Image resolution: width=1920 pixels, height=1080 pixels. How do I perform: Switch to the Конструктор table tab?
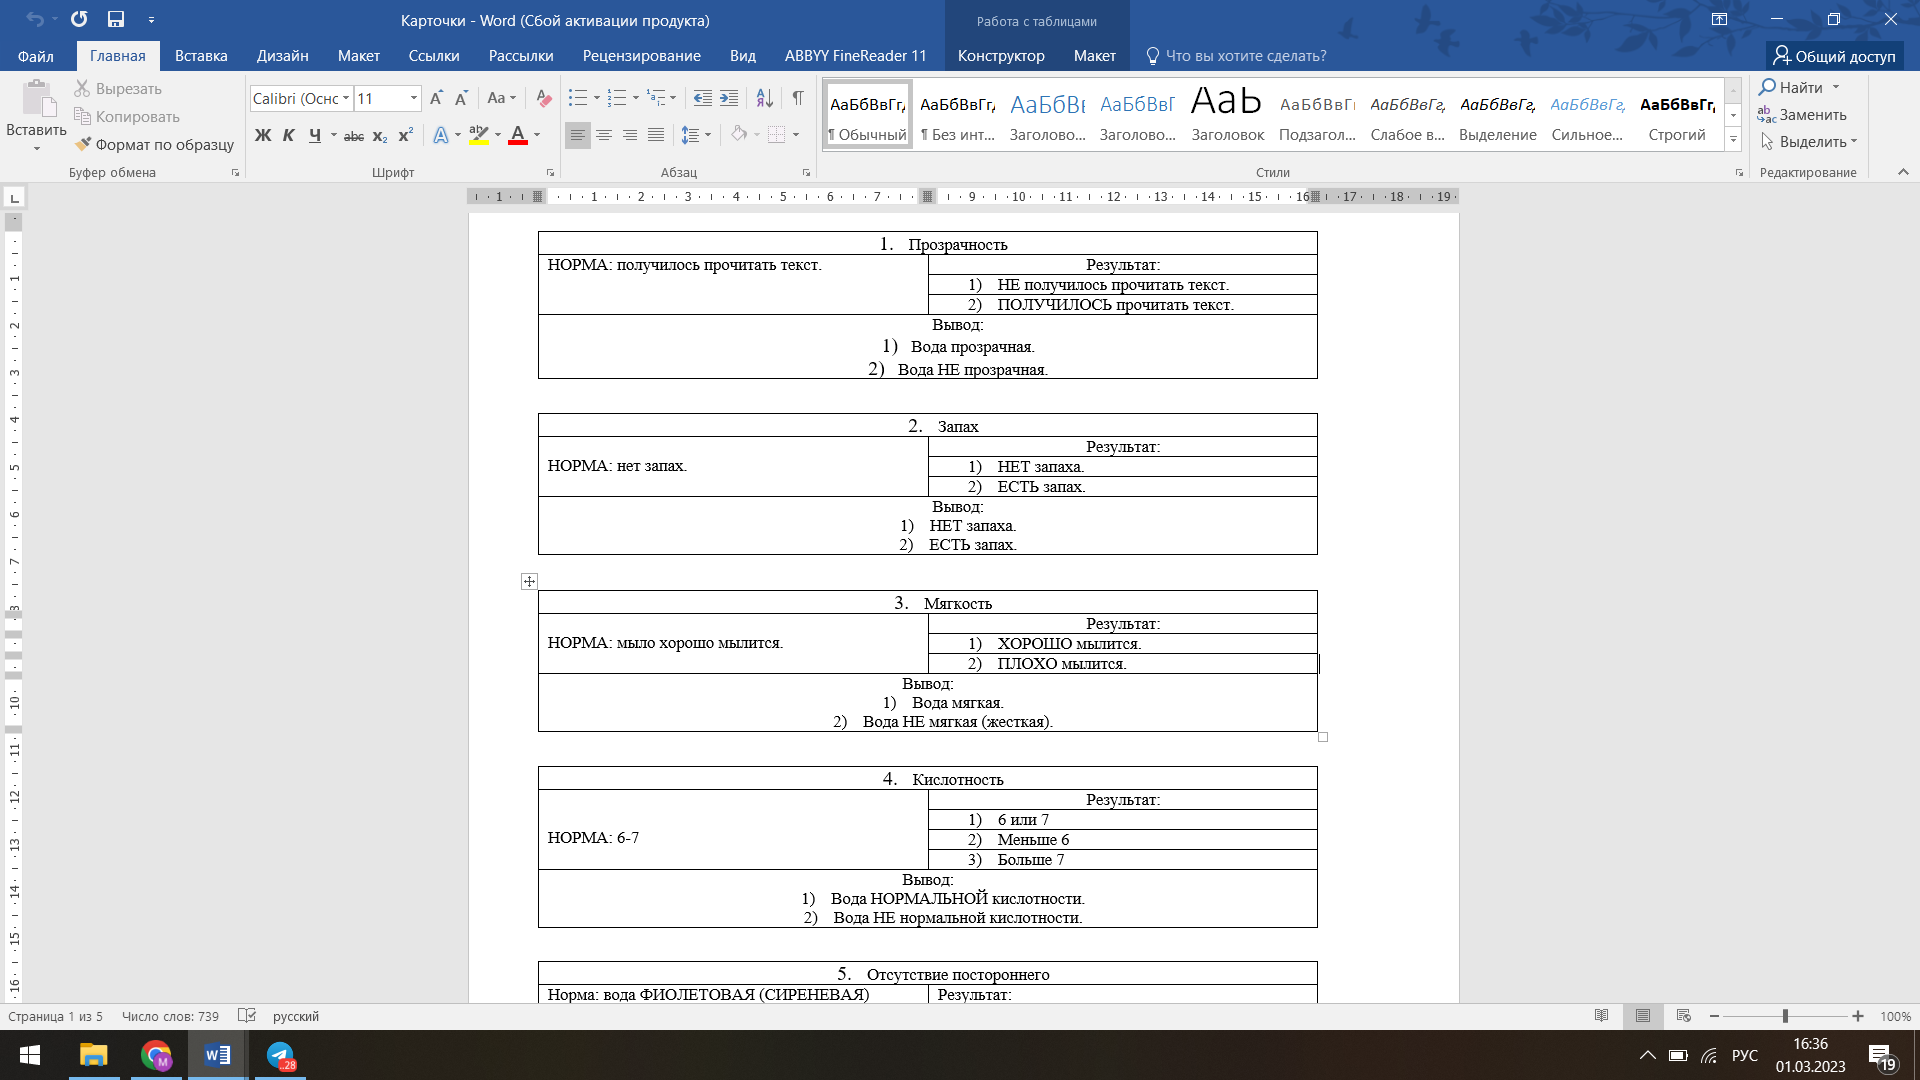1001,56
